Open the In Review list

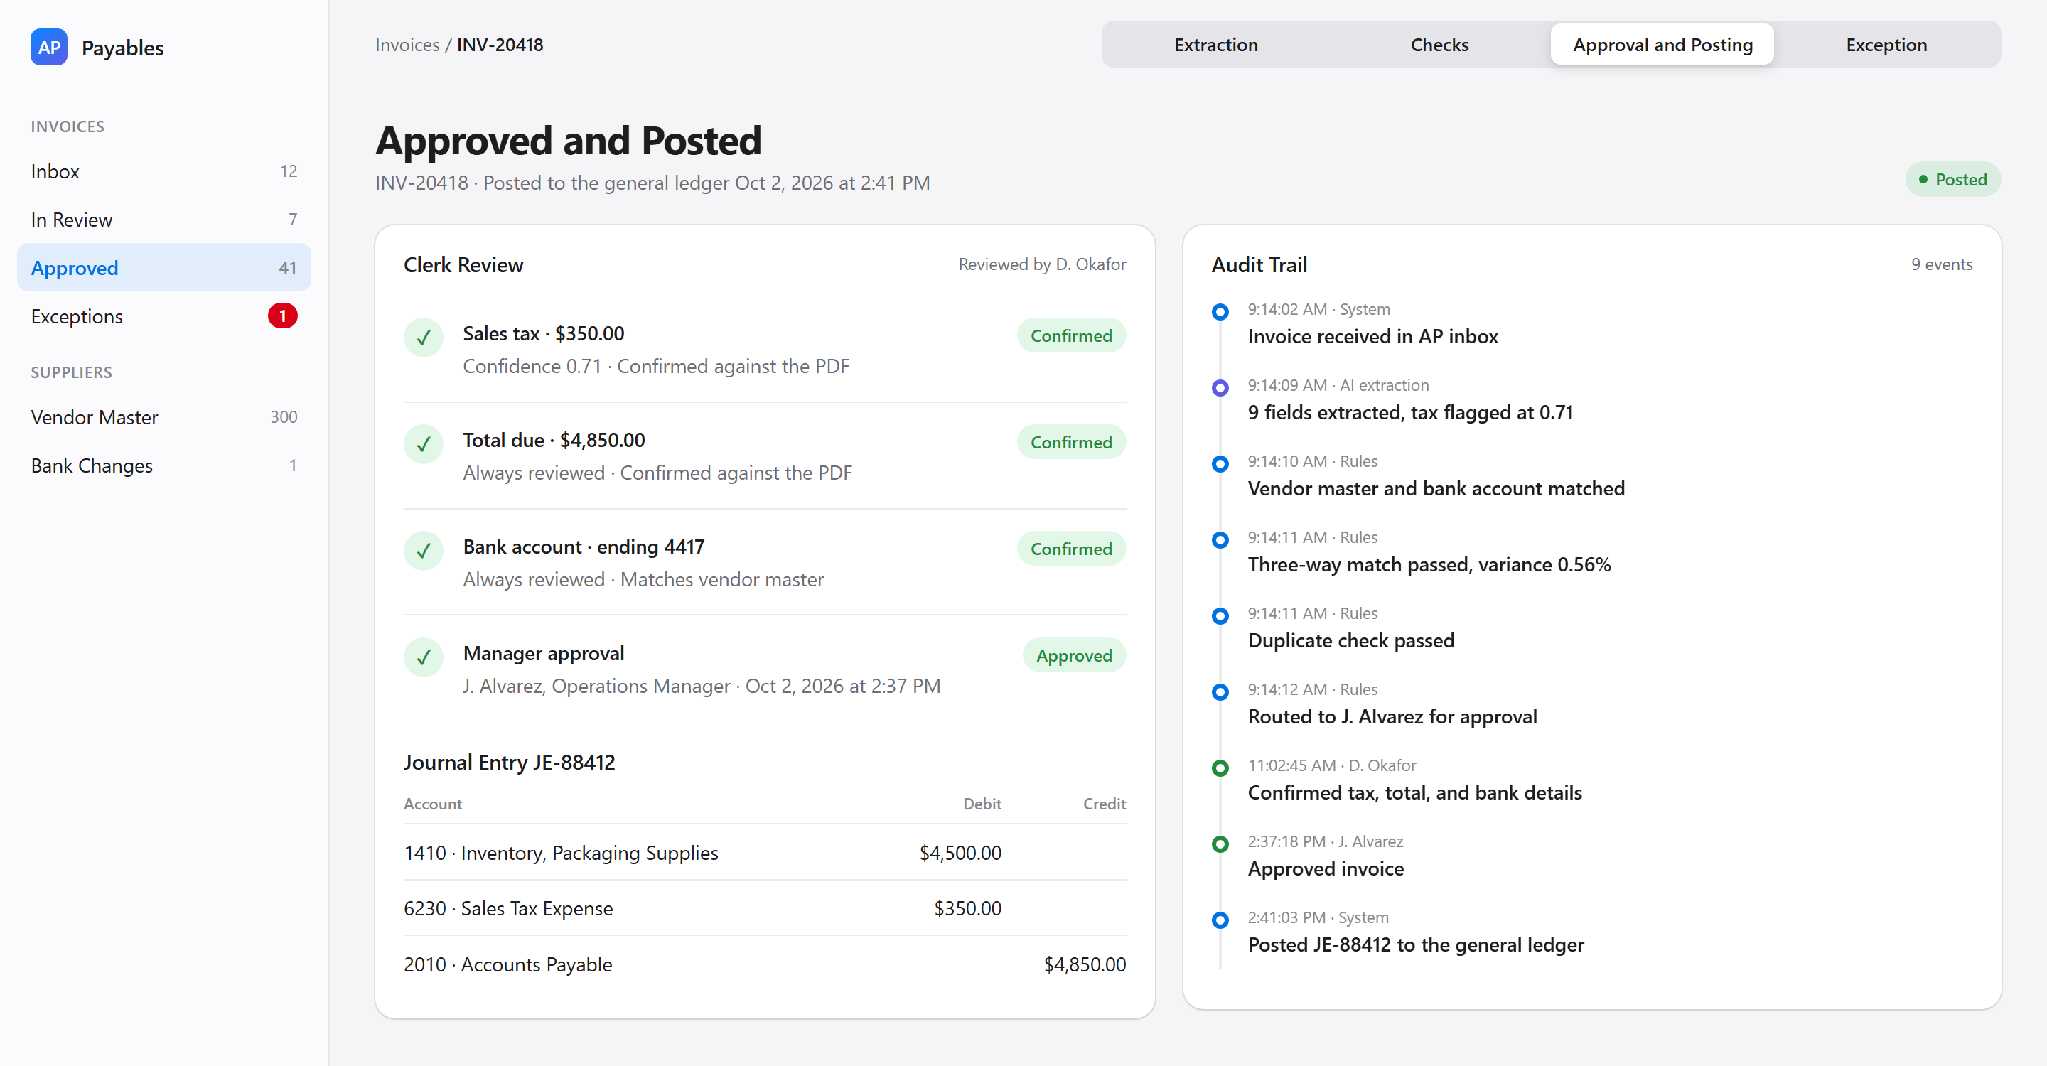click(x=164, y=219)
